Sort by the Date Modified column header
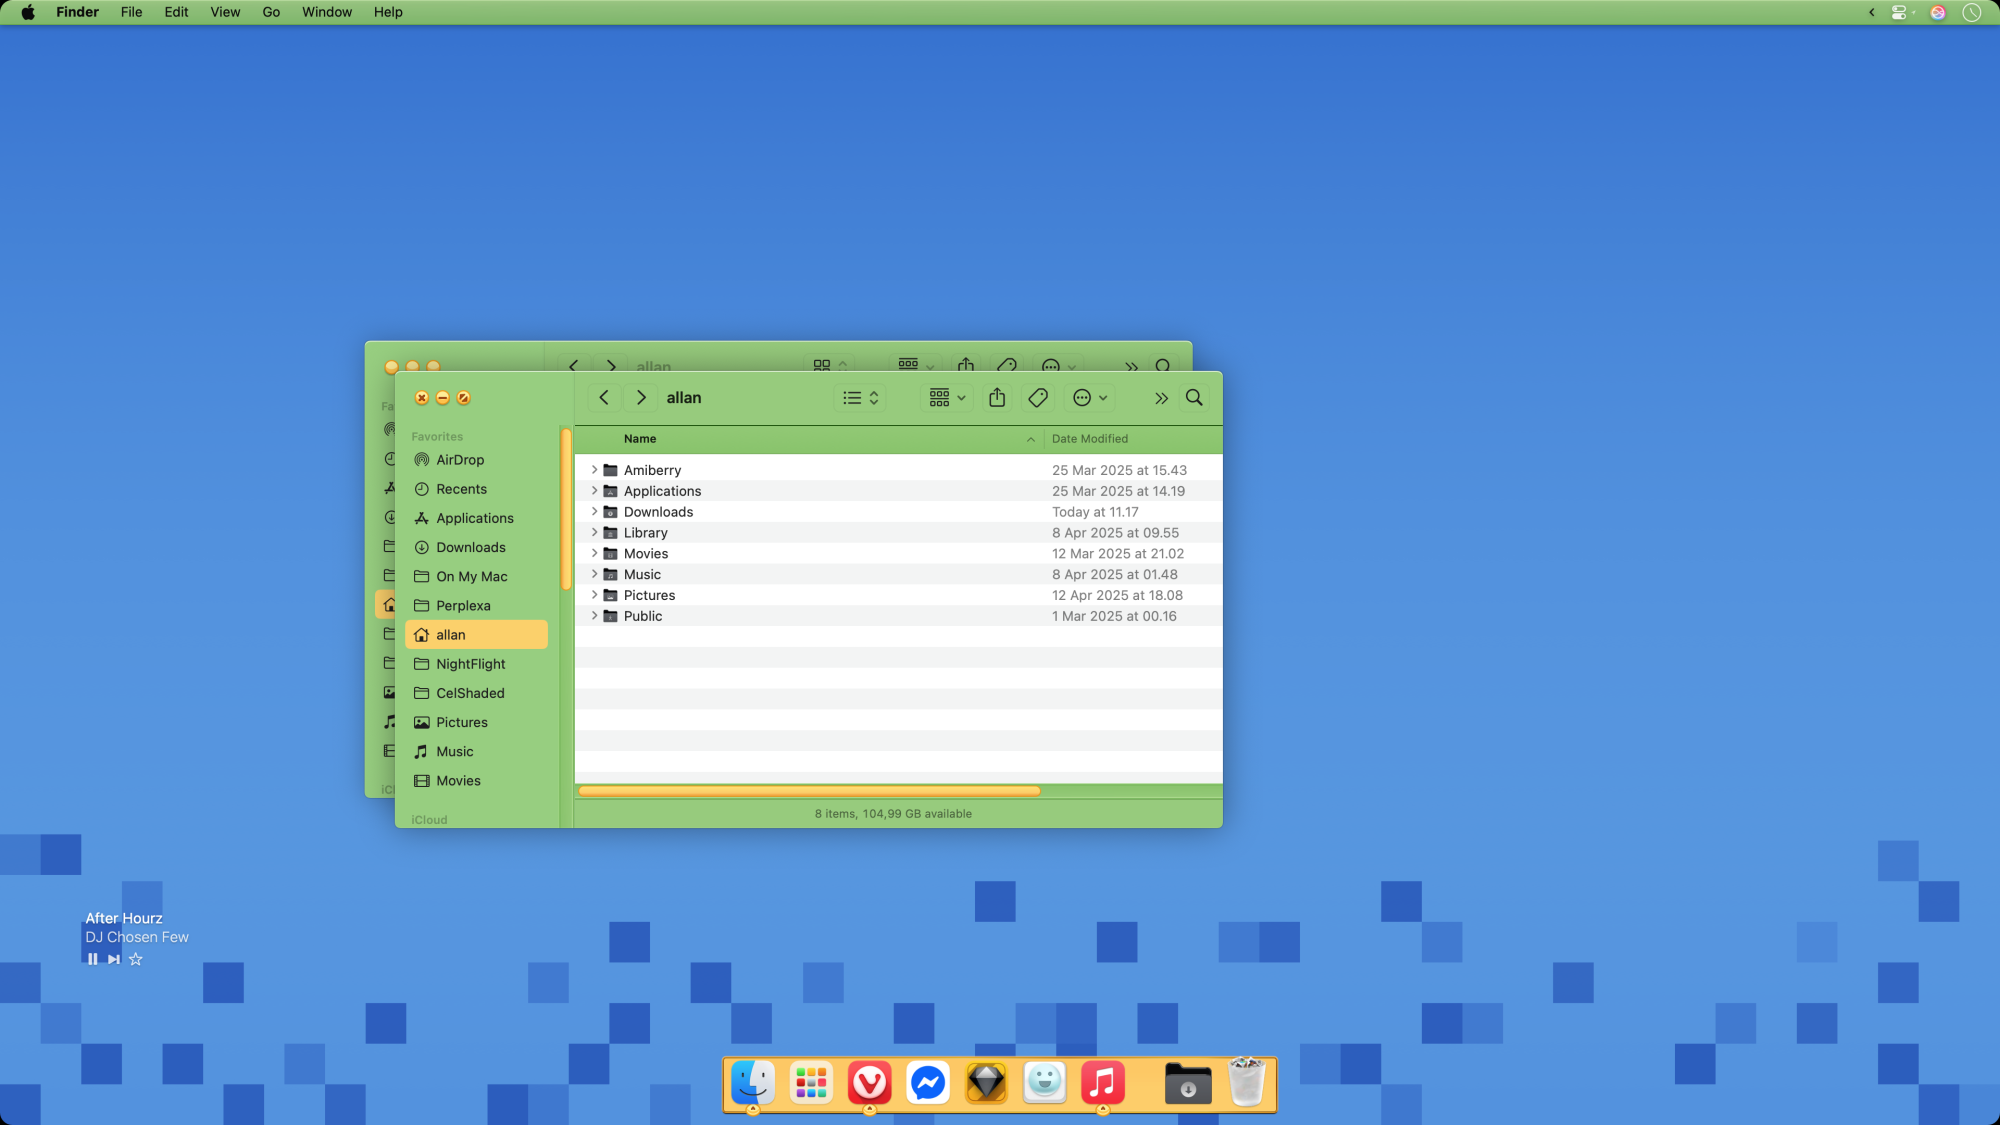The height and width of the screenshot is (1125, 2000). point(1089,439)
